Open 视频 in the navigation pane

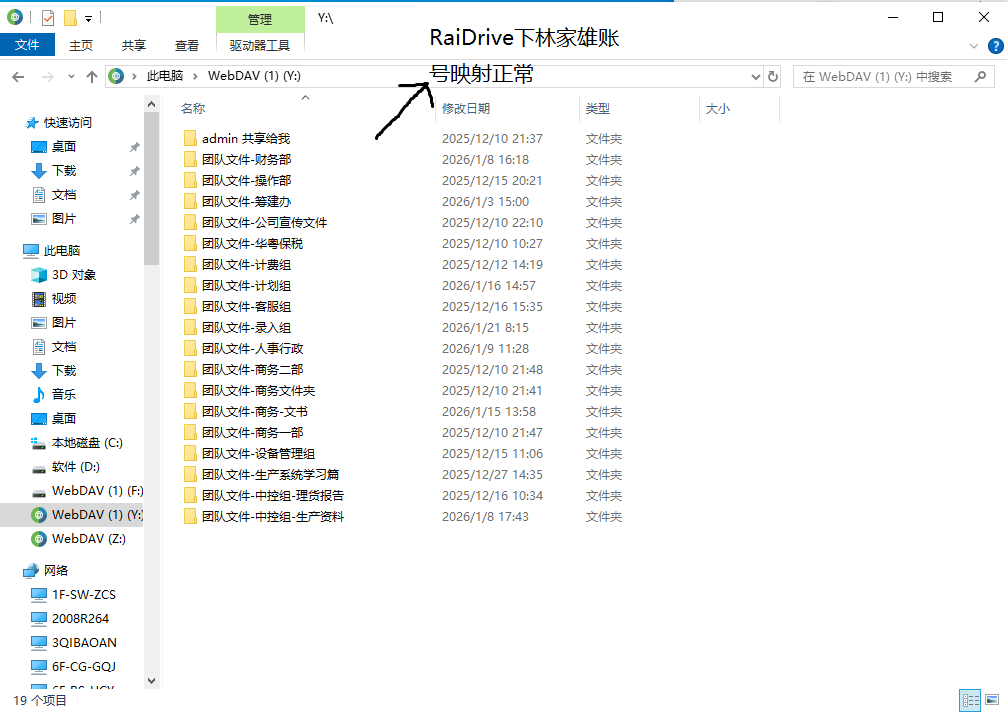coord(64,299)
